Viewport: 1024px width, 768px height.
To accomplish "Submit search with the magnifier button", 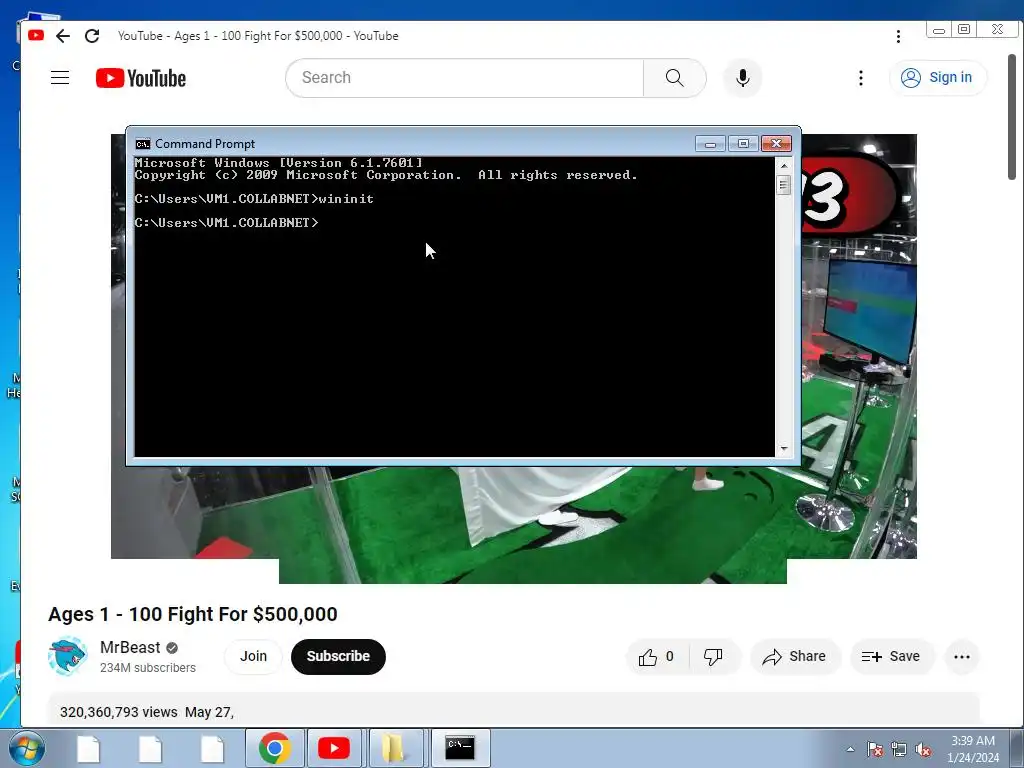I will point(675,78).
